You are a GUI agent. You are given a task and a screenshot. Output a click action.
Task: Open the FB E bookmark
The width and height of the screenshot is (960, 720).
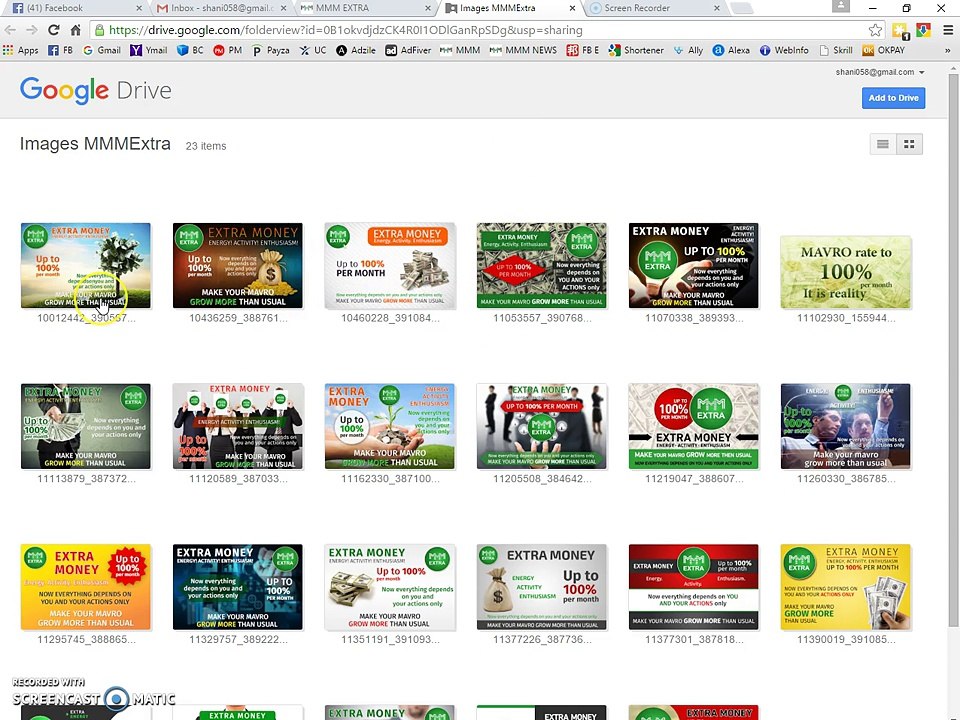point(583,50)
